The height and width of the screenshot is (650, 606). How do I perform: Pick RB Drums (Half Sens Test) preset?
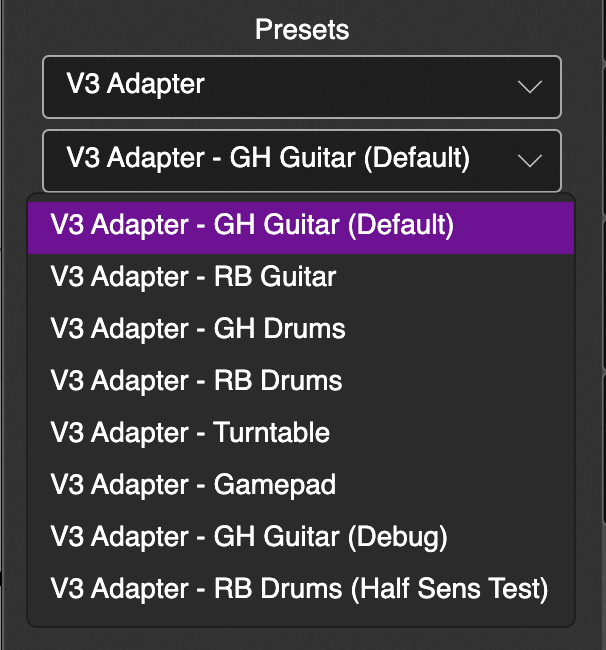pyautogui.click(x=299, y=589)
